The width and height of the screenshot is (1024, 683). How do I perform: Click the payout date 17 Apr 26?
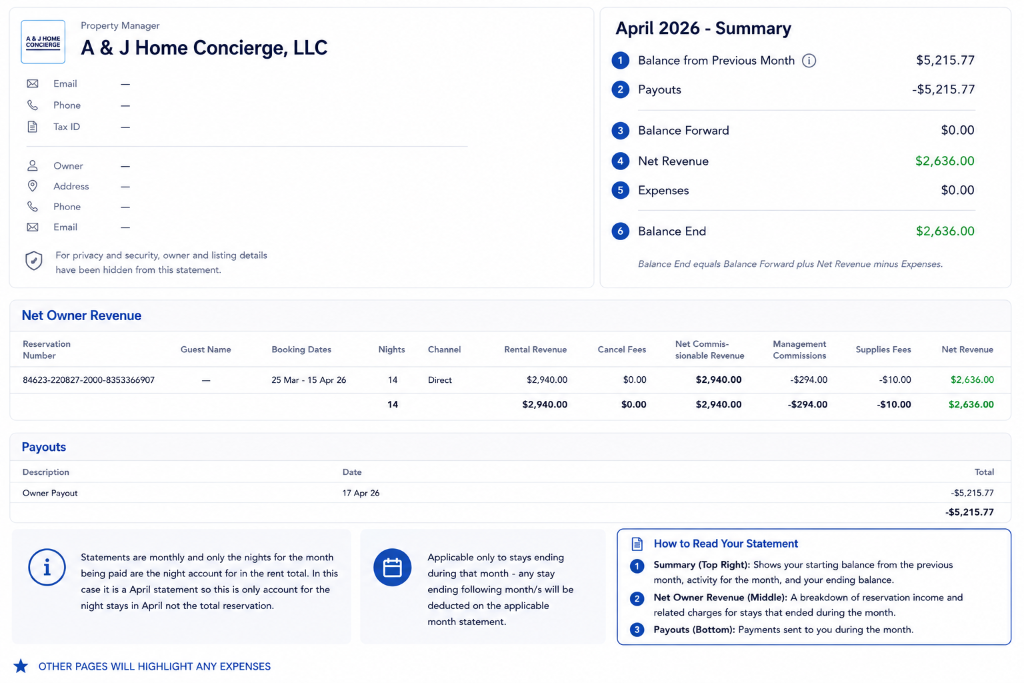(360, 493)
